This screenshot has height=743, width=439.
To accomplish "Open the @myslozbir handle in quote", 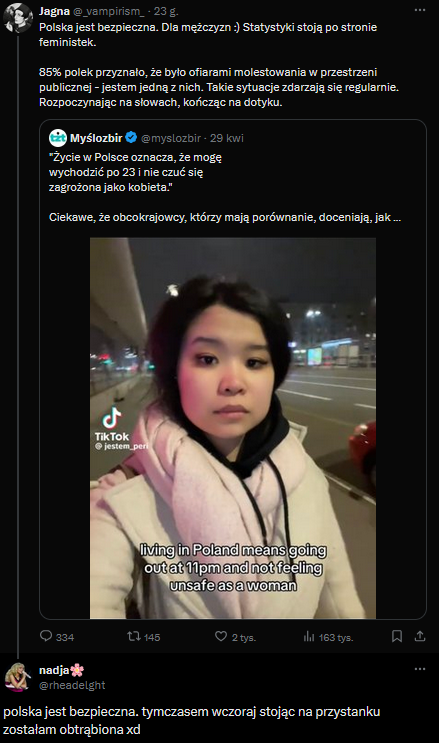I will point(171,138).
